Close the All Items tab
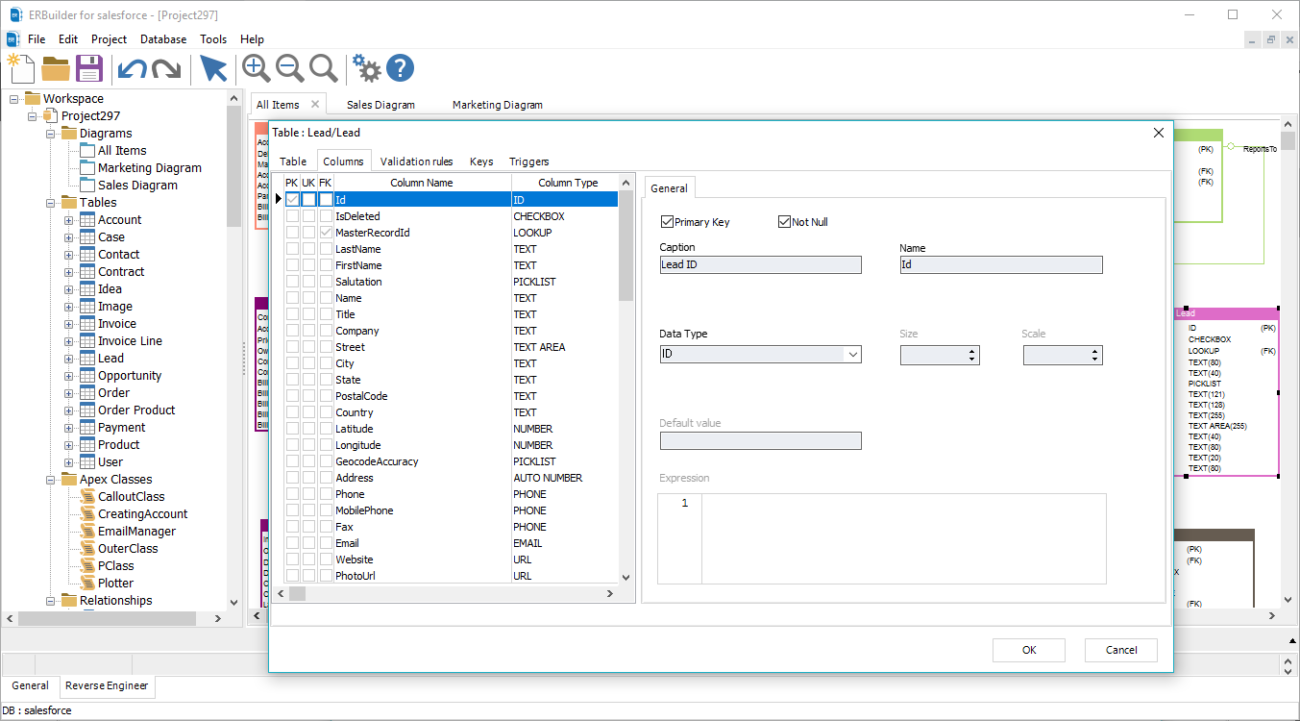Screen dimensions: 1300x721 (315, 104)
